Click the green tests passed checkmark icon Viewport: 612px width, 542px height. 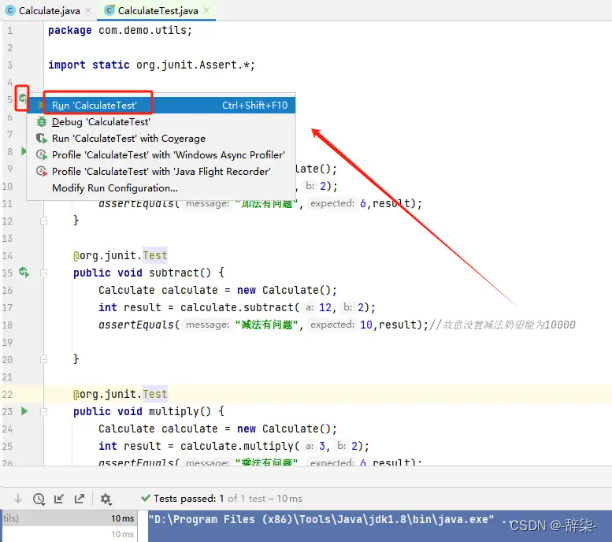pyautogui.click(x=146, y=498)
